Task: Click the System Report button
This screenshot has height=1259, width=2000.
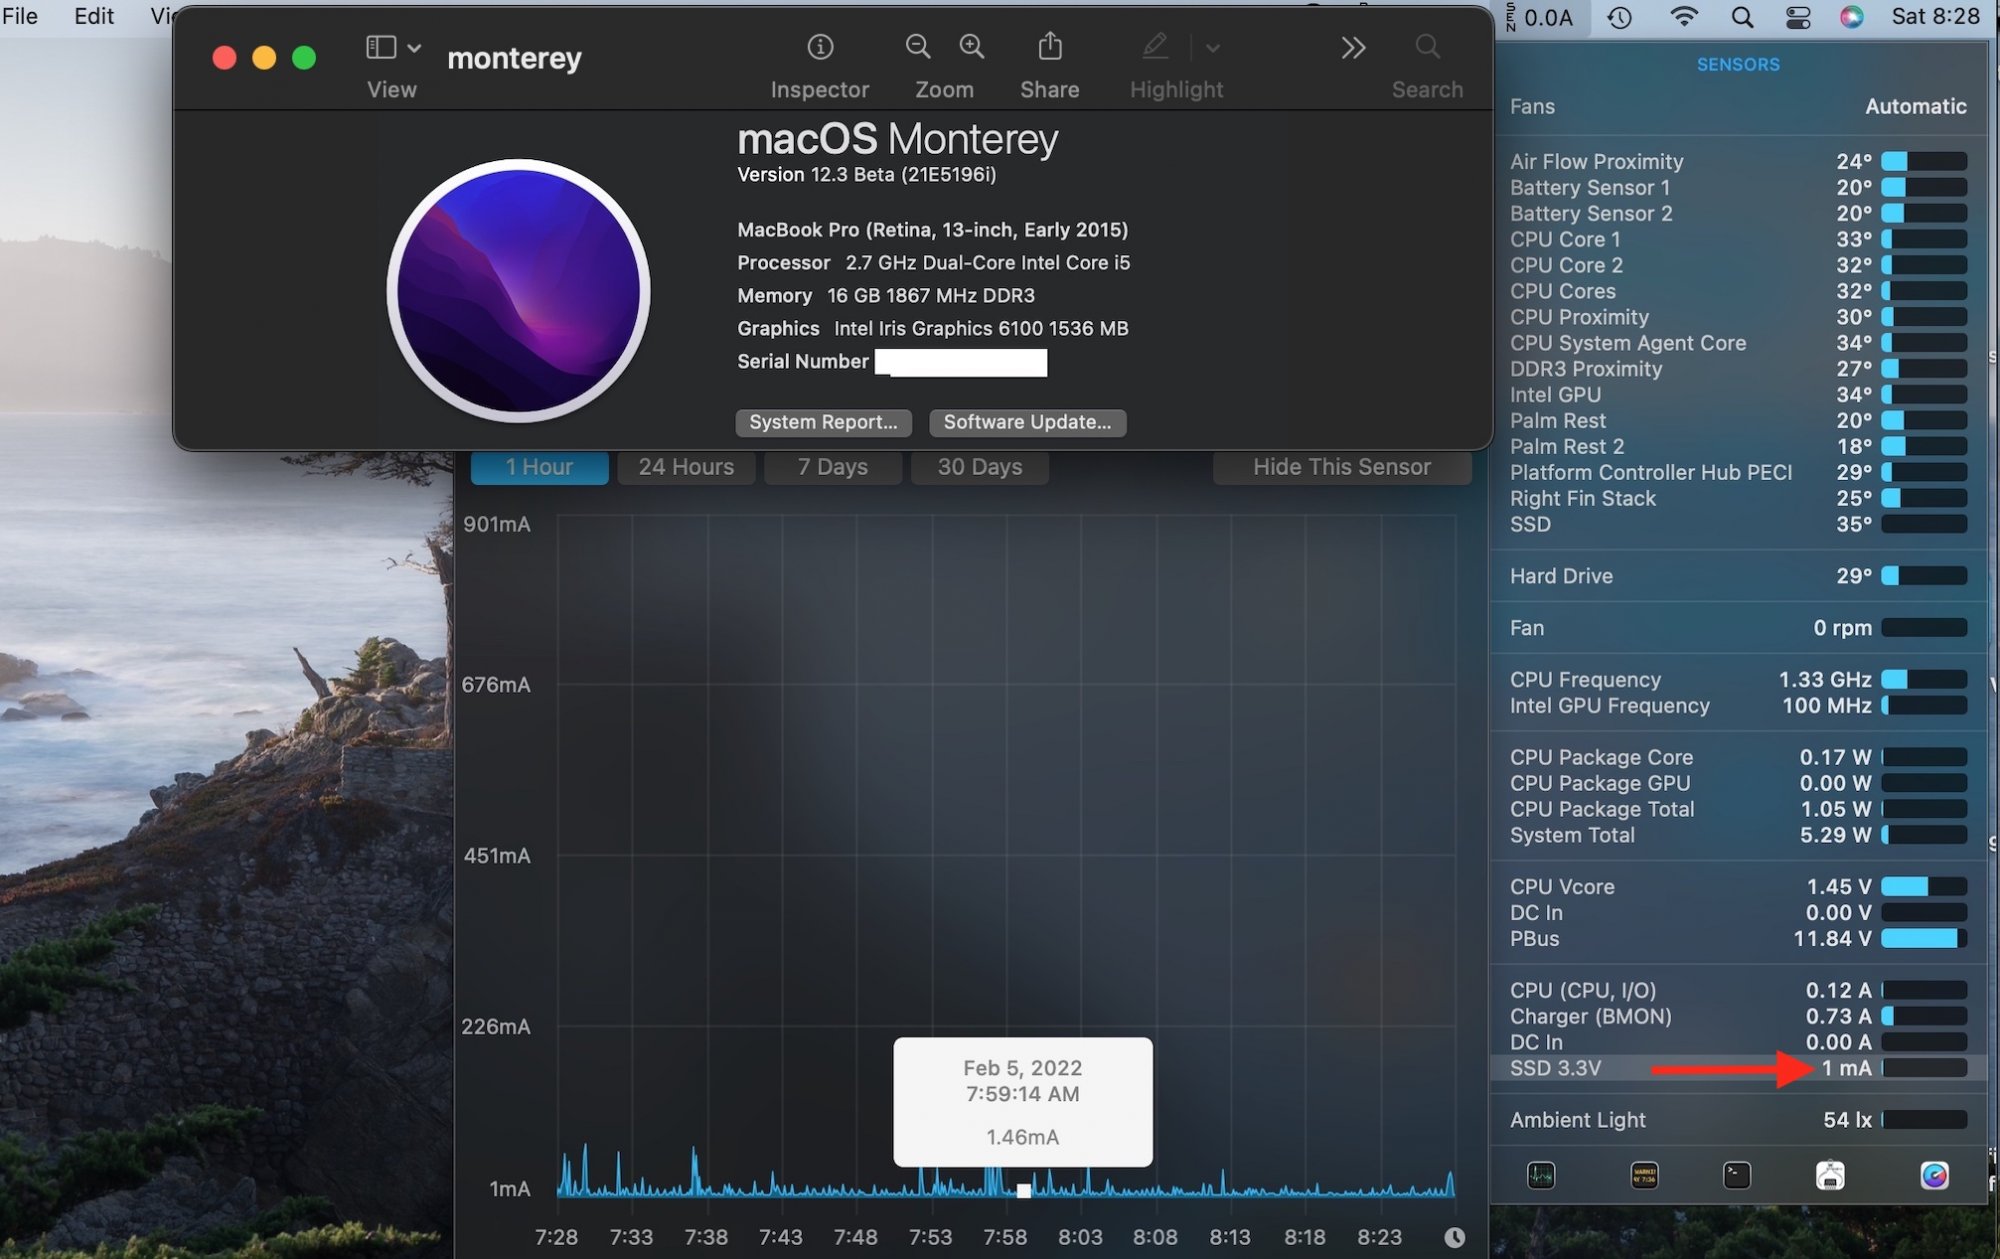Action: [823, 422]
